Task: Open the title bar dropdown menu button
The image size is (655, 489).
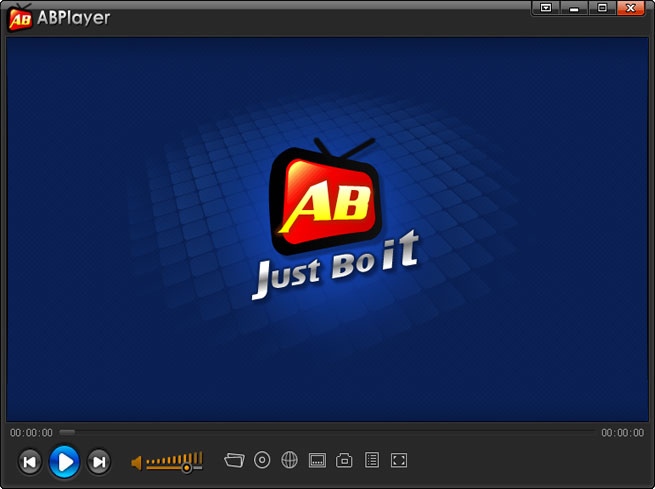Action: click(546, 8)
